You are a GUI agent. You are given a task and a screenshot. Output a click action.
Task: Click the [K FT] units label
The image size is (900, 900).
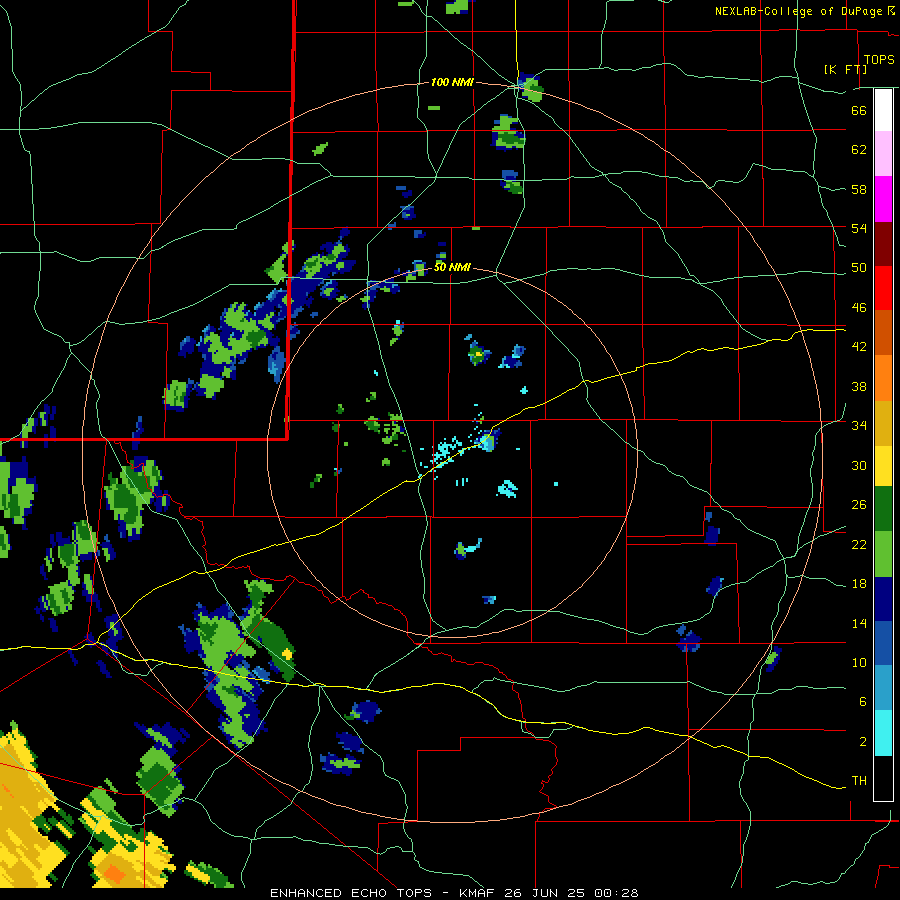tap(845, 69)
